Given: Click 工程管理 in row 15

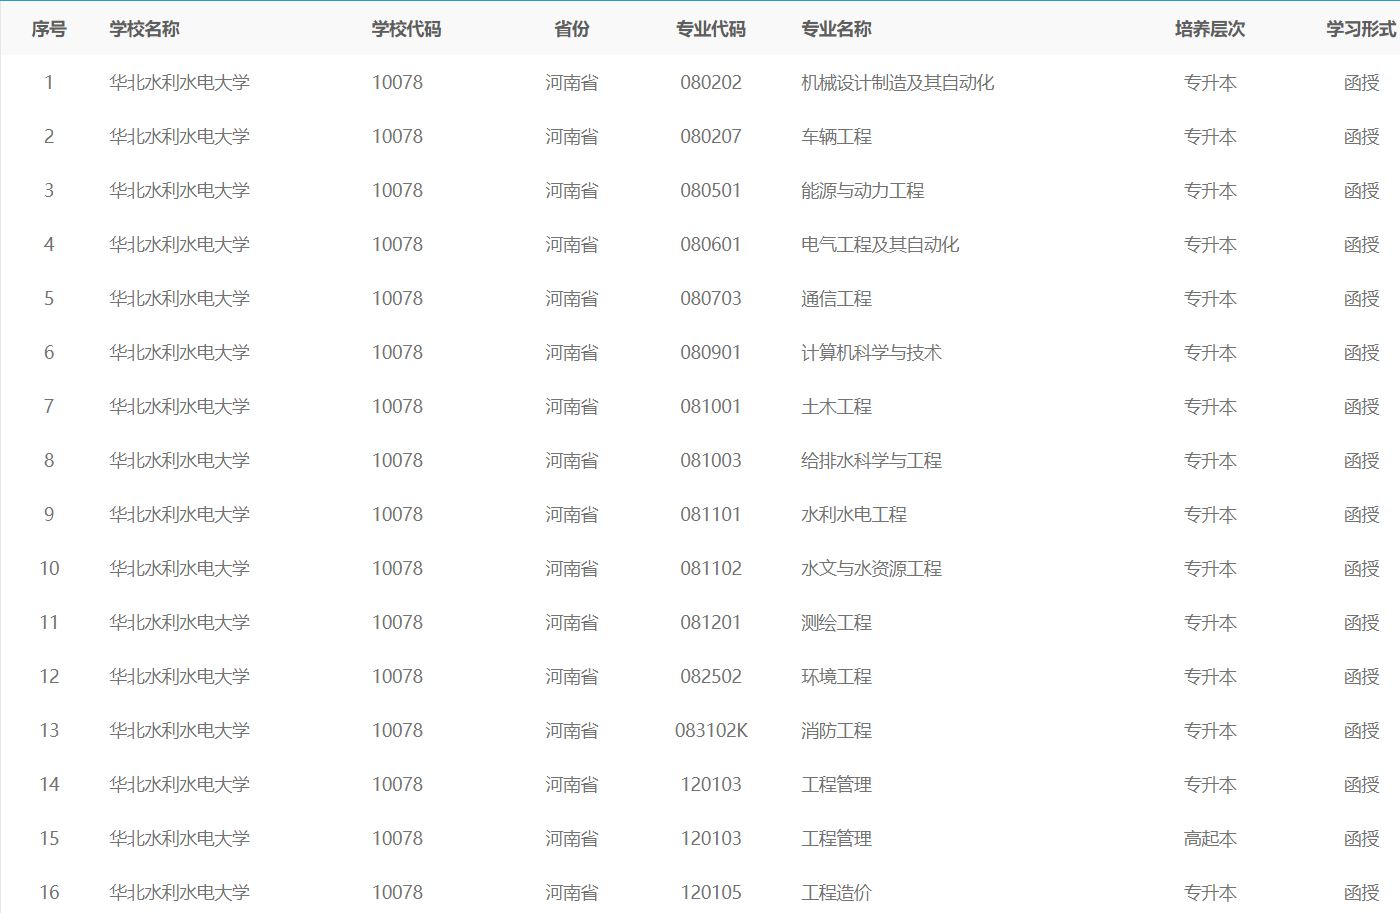Looking at the screenshot, I should pyautogui.click(x=836, y=839).
